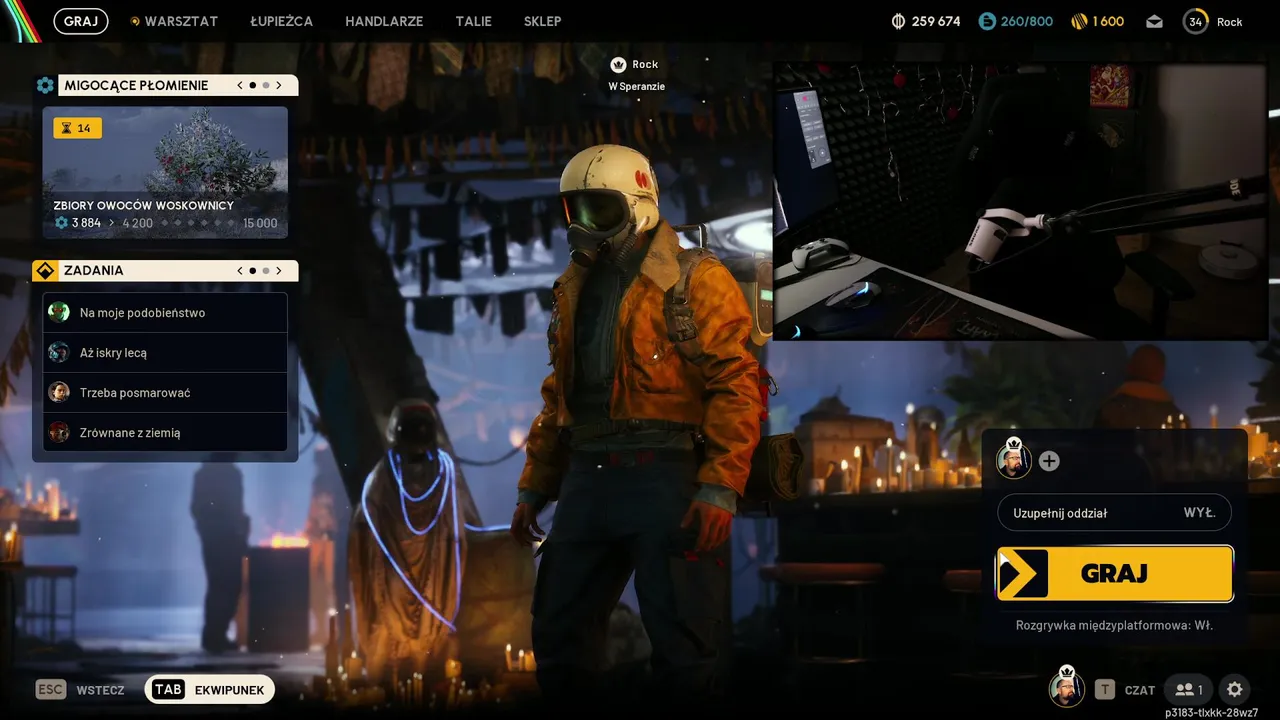Click the ZADANIA panel title
1280x720 pixels.
click(94, 270)
